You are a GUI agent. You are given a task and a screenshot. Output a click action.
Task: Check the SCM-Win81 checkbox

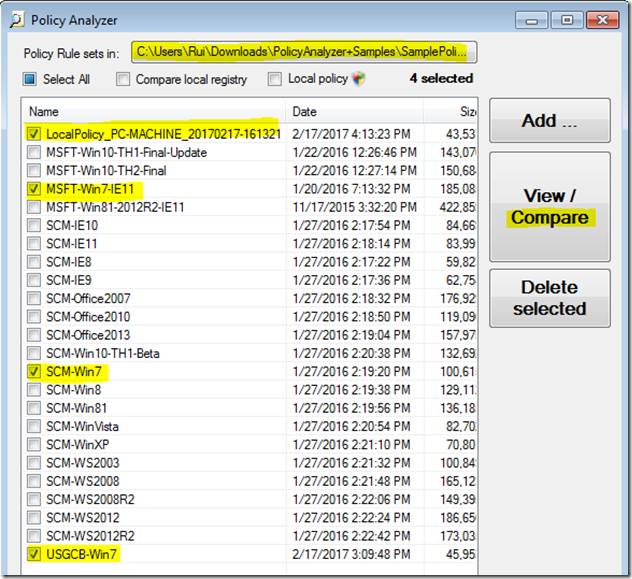(34, 408)
